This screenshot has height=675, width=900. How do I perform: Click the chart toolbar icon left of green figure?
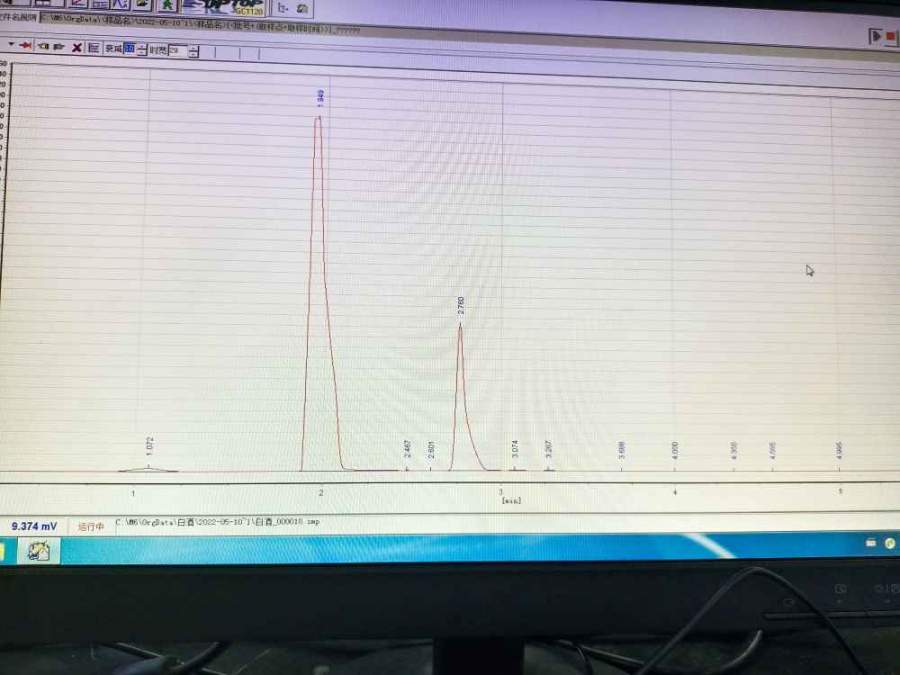142,5
